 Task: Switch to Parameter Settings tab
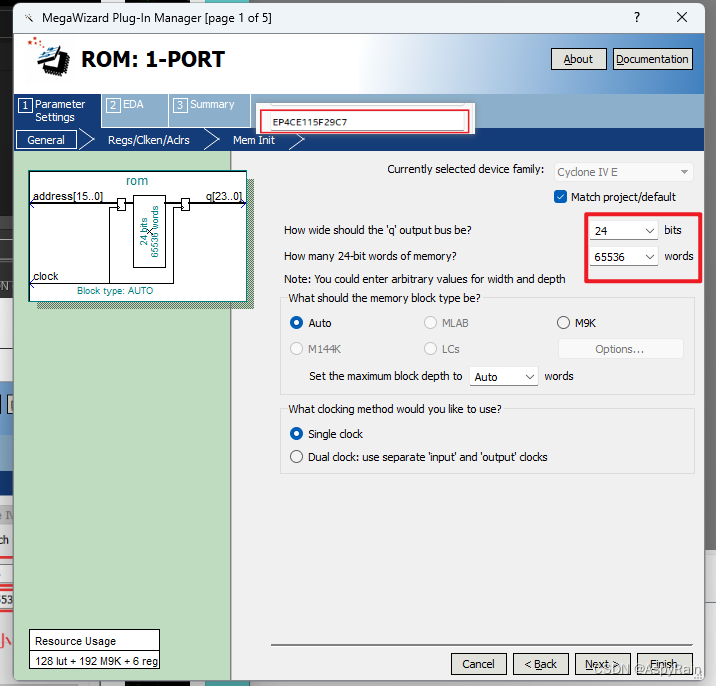[x=58, y=111]
